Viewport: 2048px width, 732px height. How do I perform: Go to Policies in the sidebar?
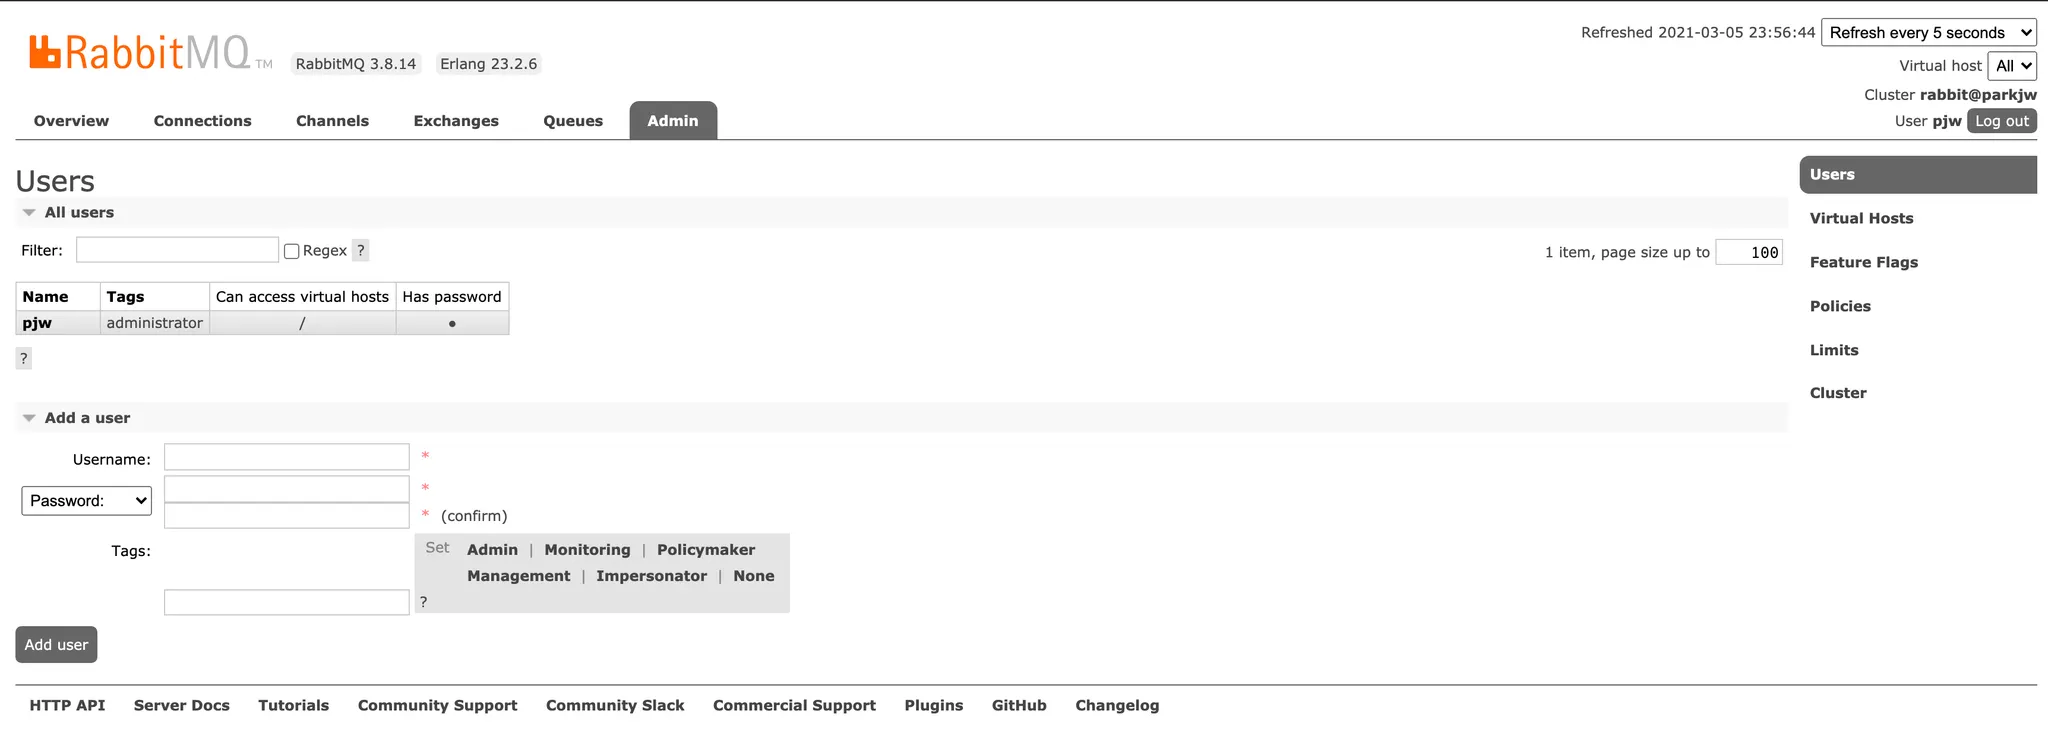coord(1840,306)
